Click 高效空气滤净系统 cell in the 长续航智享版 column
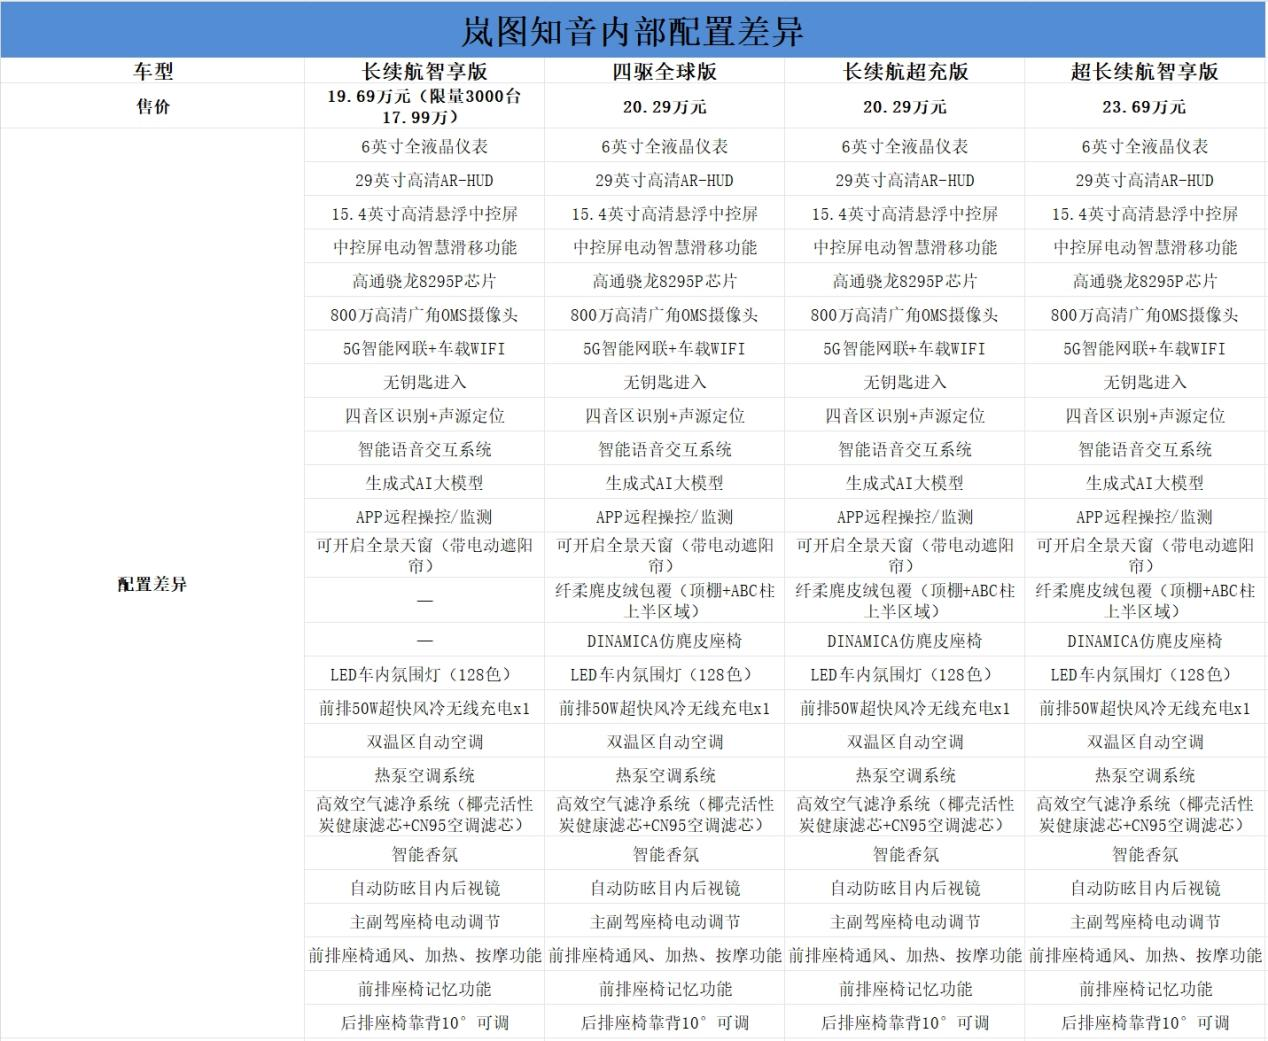This screenshot has width=1268, height=1041. pos(424,814)
